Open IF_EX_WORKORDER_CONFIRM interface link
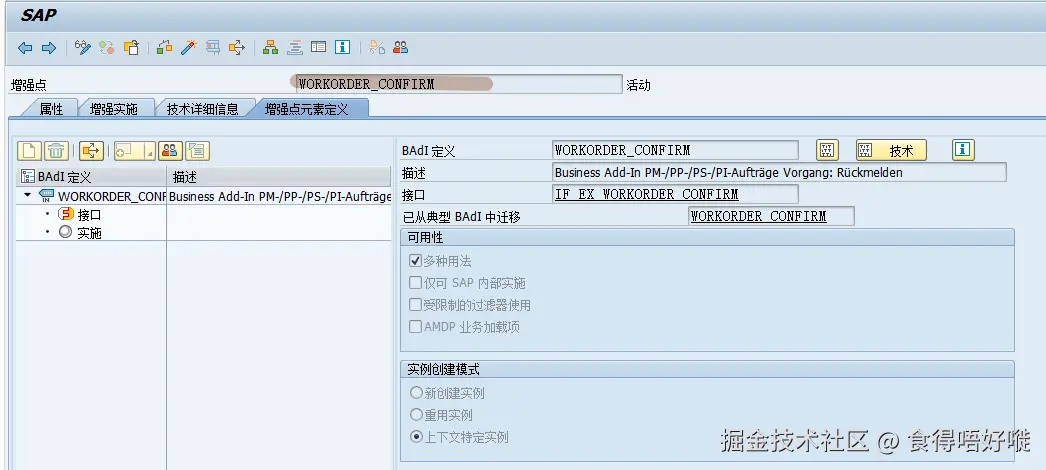 (x=646, y=194)
